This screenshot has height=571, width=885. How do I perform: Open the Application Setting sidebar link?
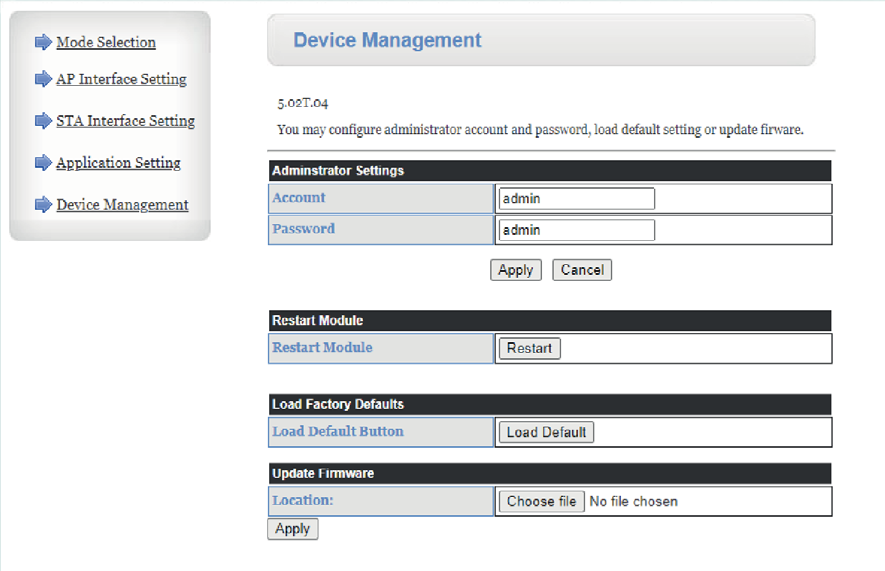pos(118,163)
